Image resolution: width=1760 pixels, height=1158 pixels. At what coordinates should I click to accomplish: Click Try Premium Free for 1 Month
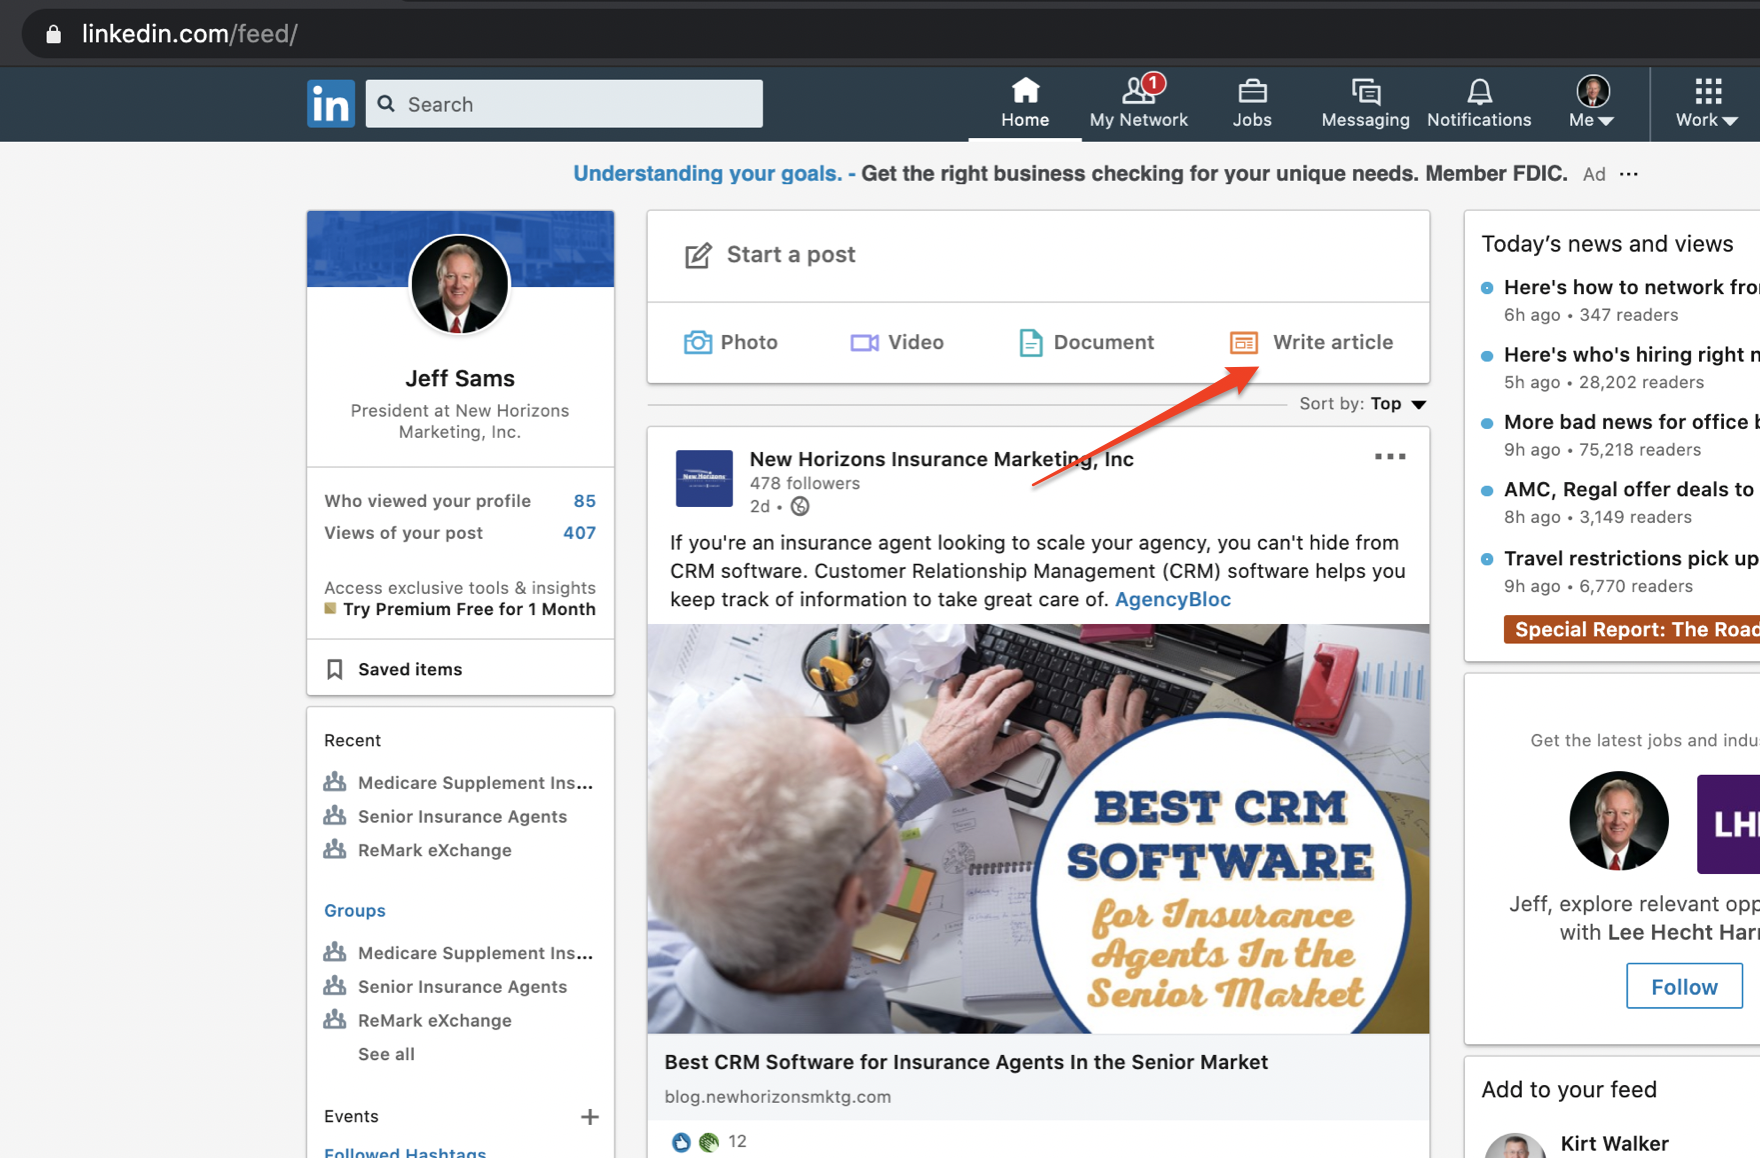click(469, 609)
